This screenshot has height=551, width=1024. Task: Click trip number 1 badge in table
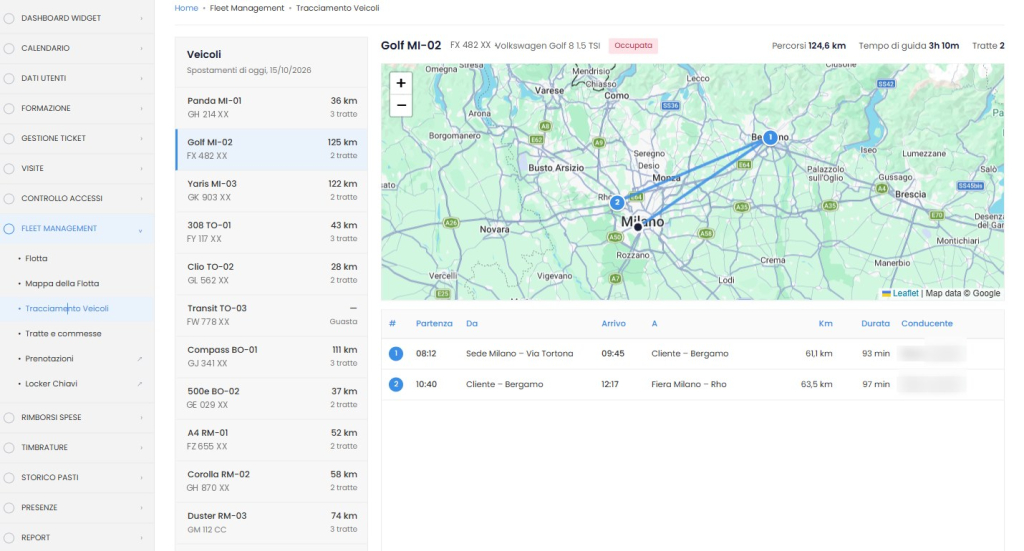click(x=396, y=354)
